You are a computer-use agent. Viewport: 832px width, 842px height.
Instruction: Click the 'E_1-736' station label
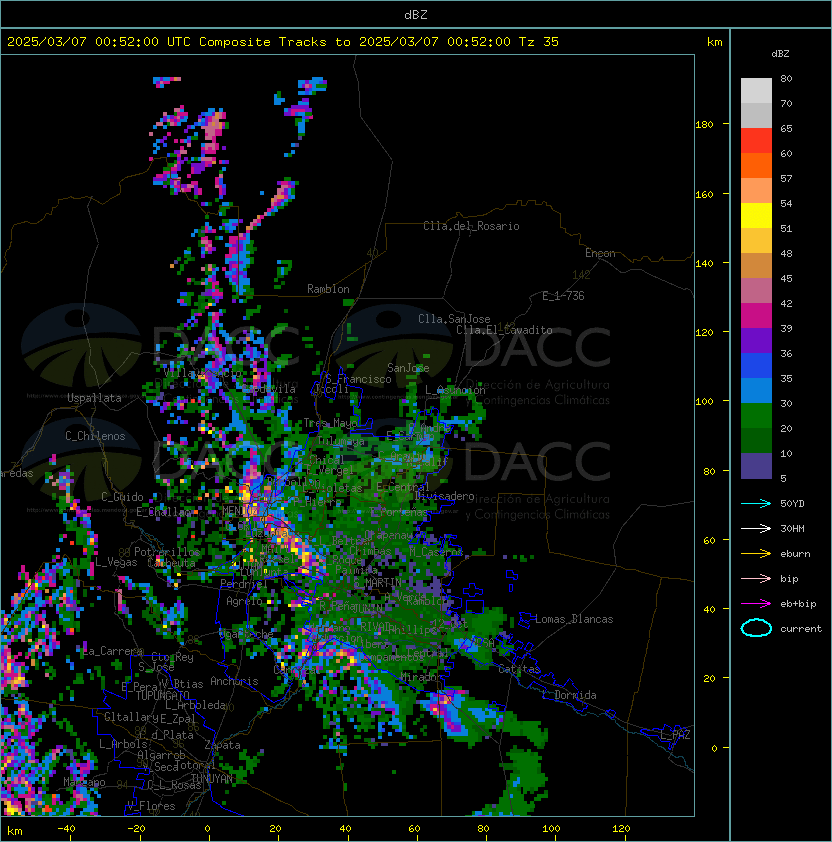pos(563,296)
